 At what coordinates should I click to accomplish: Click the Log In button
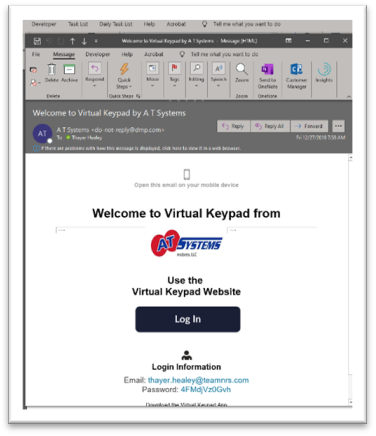[188, 319]
